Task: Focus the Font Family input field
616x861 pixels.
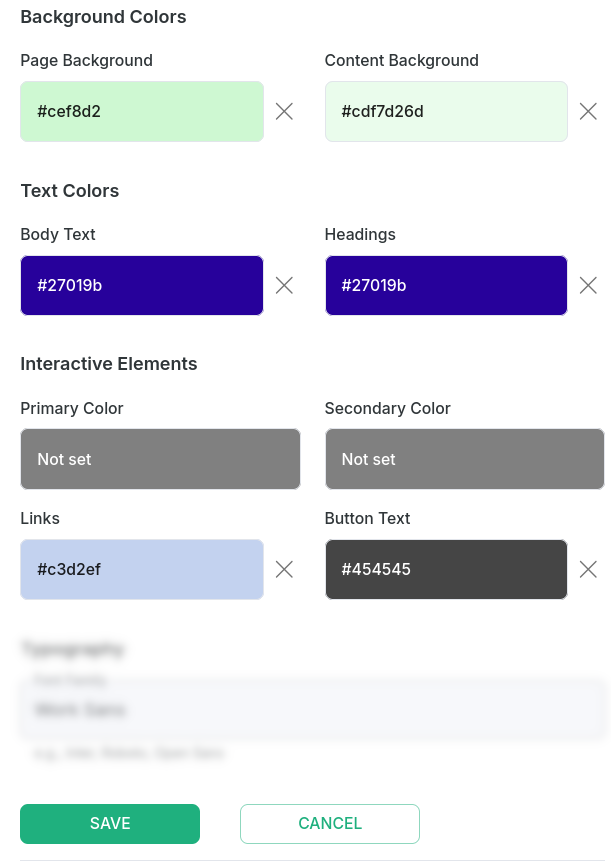Action: click(310, 710)
